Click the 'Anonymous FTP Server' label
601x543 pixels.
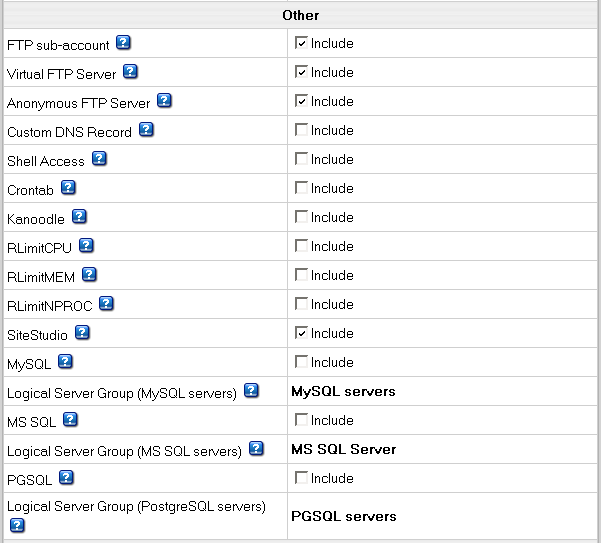79,103
